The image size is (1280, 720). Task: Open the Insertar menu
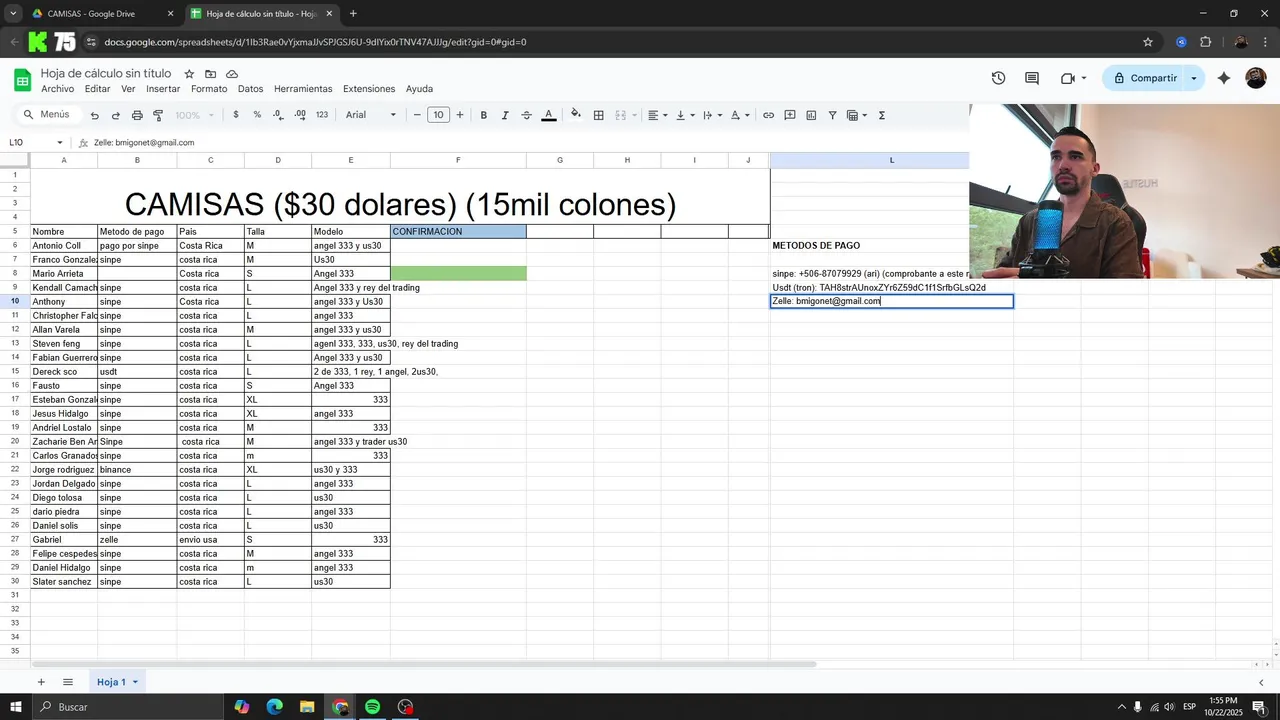coord(163,89)
